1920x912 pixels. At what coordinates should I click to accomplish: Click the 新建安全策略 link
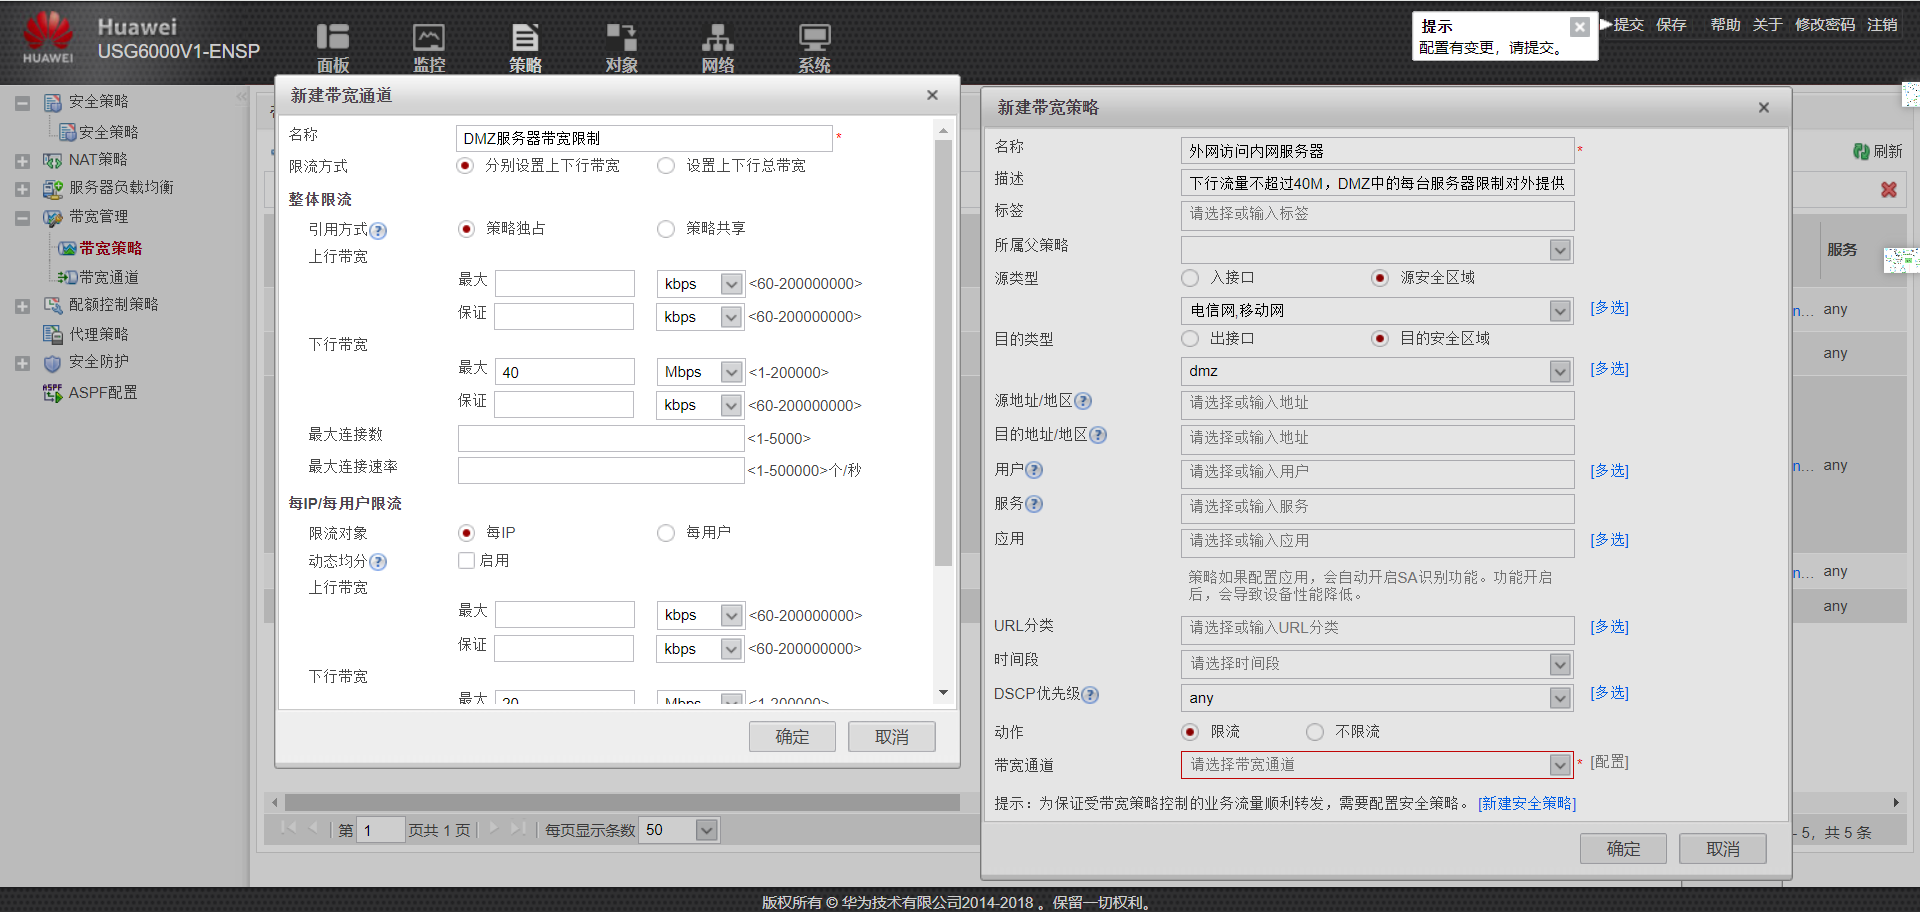[1527, 804]
